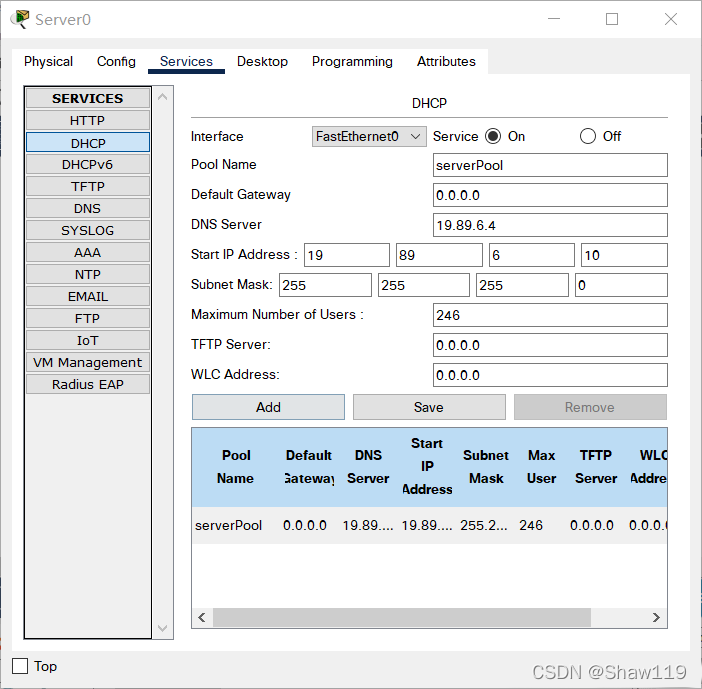Enable the Top checkbox
Viewport: 702px width, 689px height.
click(x=20, y=666)
